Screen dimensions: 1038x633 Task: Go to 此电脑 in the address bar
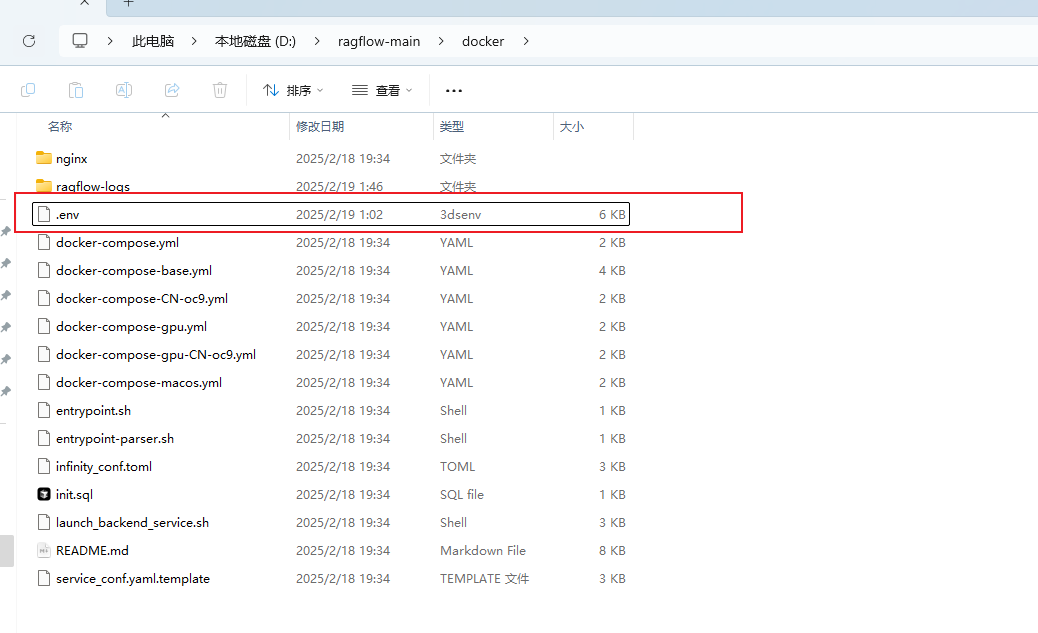153,41
